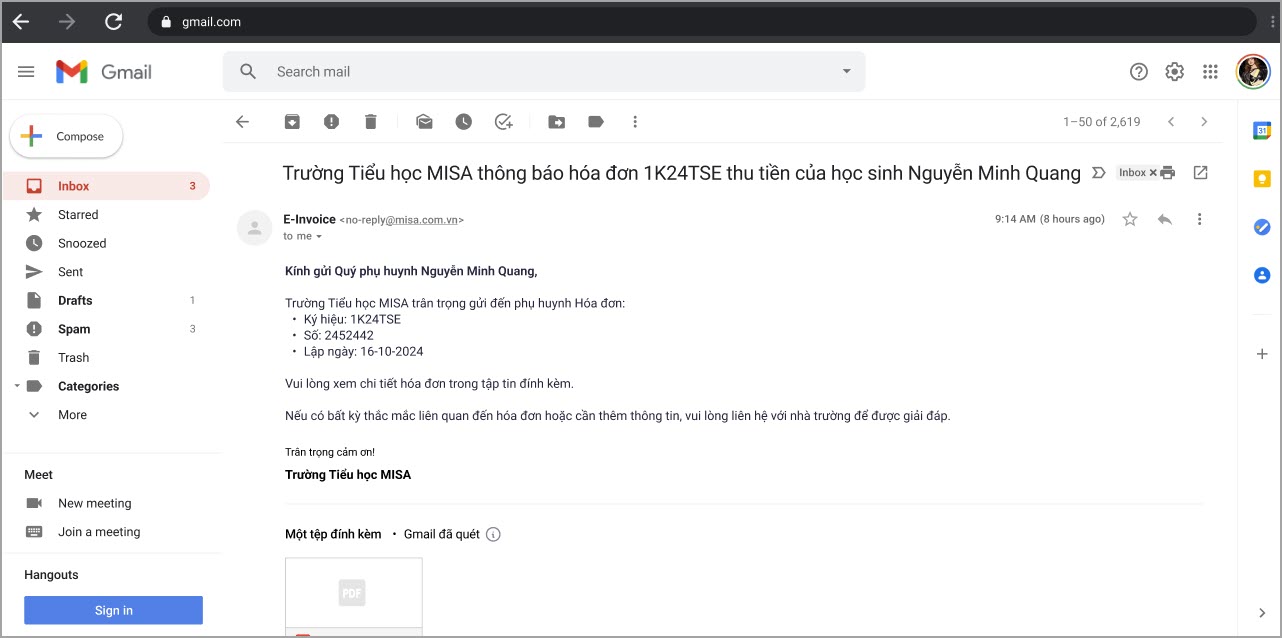Click the gmail.com address bar
This screenshot has width=1282, height=638.
point(700,21)
